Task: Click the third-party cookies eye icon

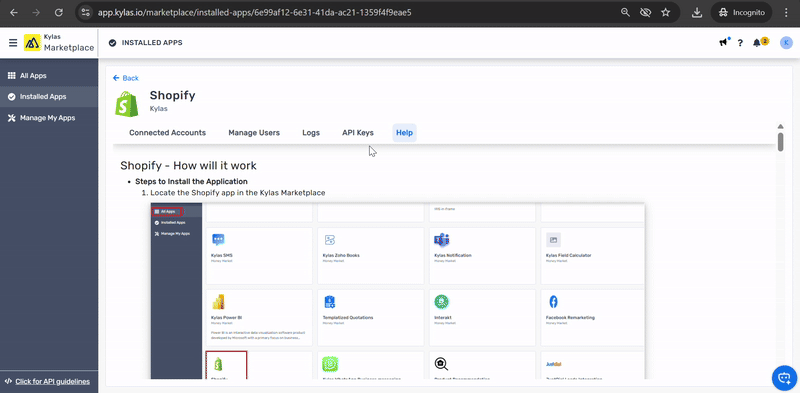Action: coord(645,13)
